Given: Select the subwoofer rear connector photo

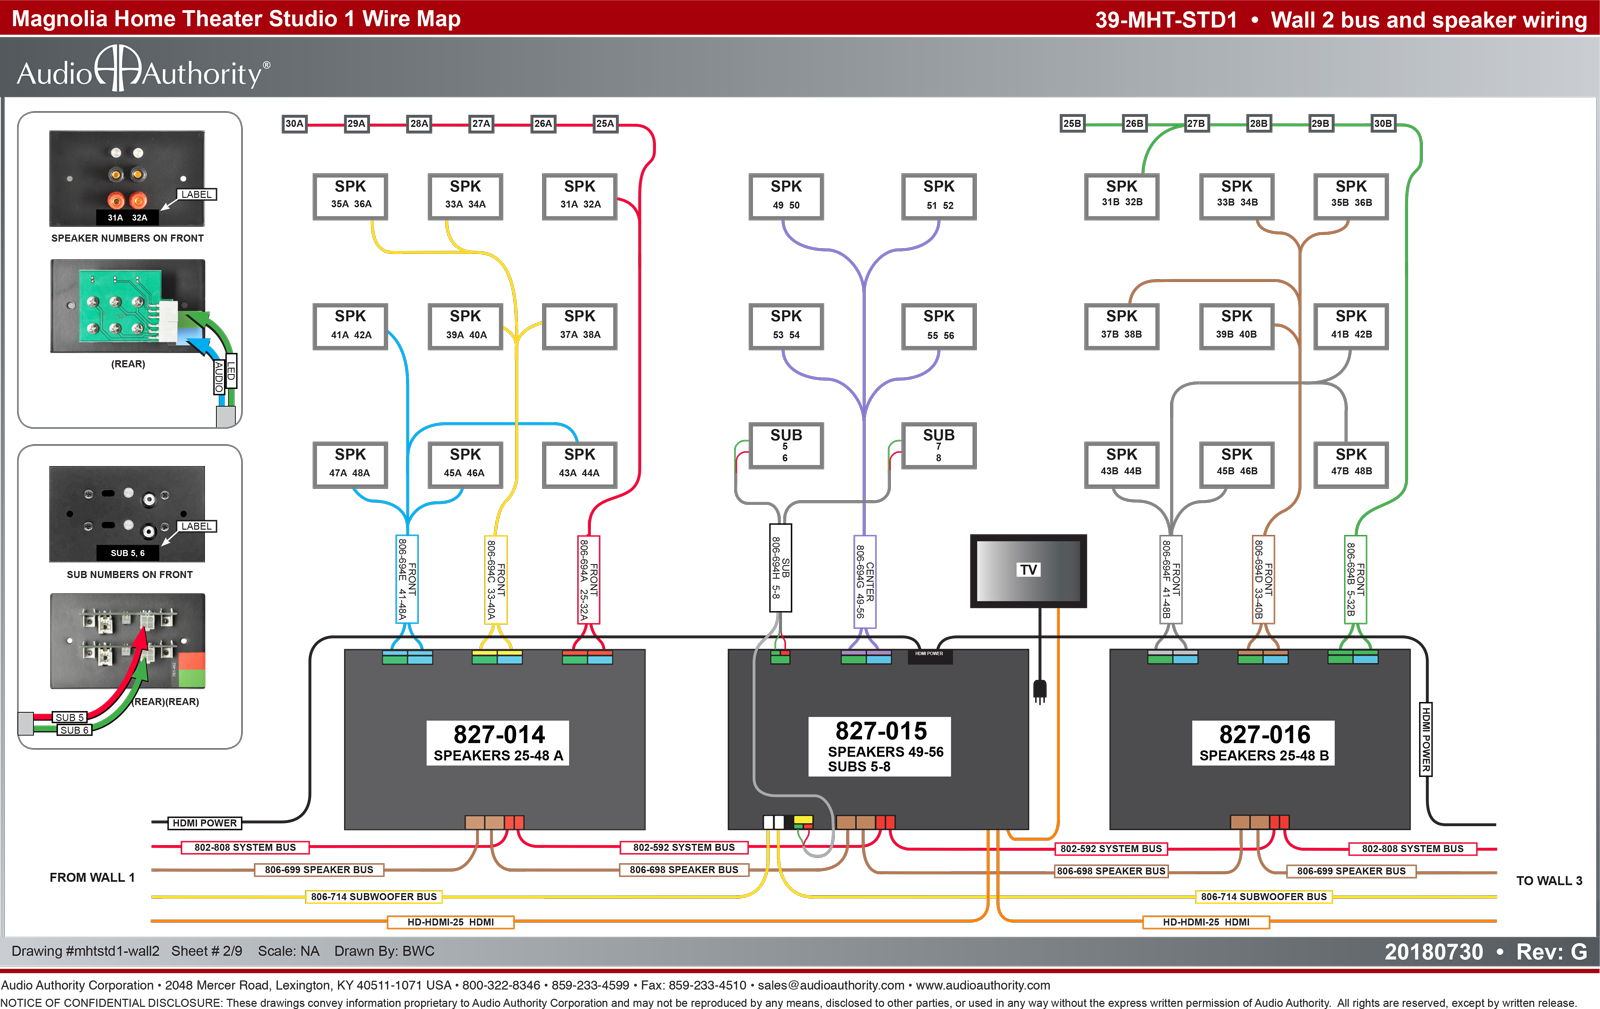Looking at the screenshot, I should 128,641.
